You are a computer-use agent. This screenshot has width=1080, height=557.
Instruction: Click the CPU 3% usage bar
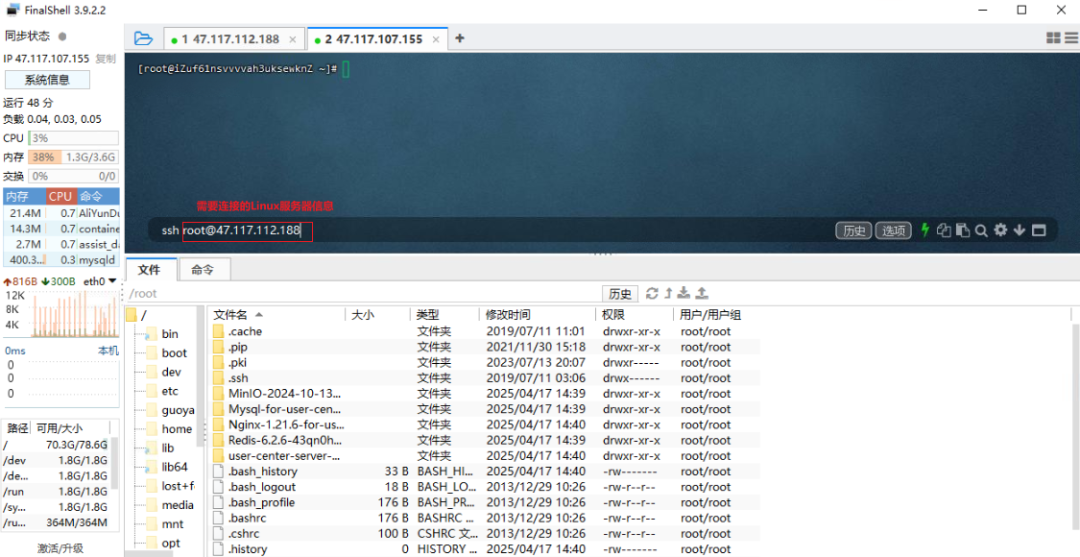[73, 138]
